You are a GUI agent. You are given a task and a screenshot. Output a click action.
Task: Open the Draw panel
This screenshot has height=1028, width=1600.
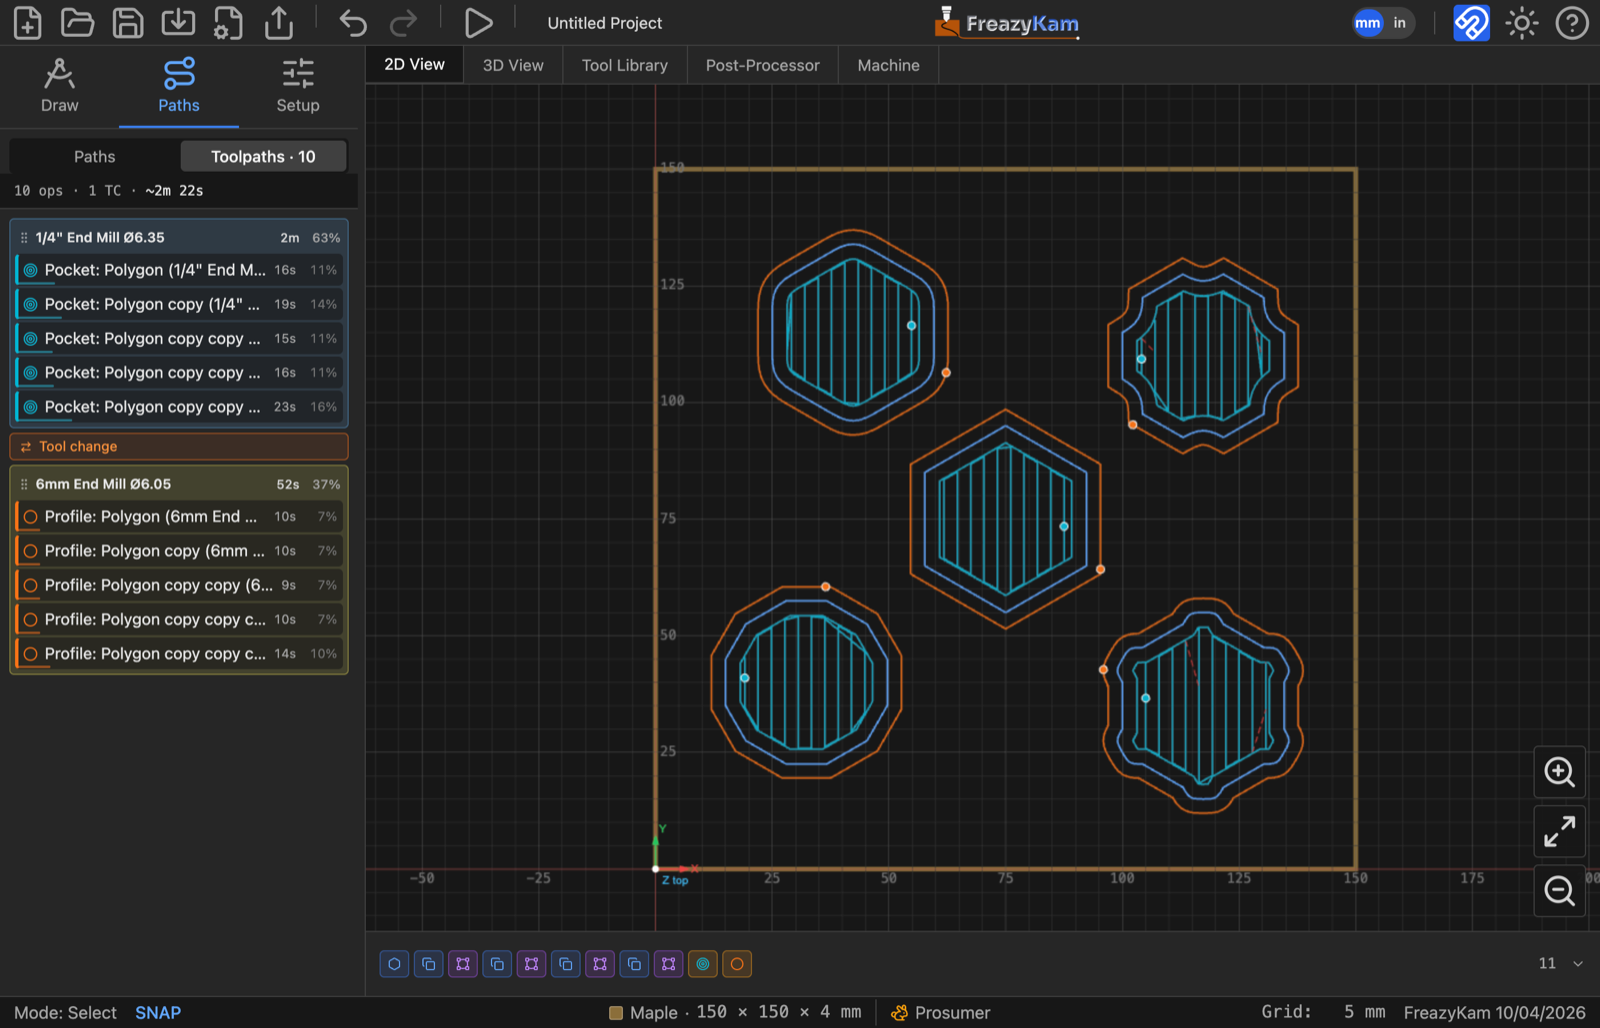coord(59,86)
